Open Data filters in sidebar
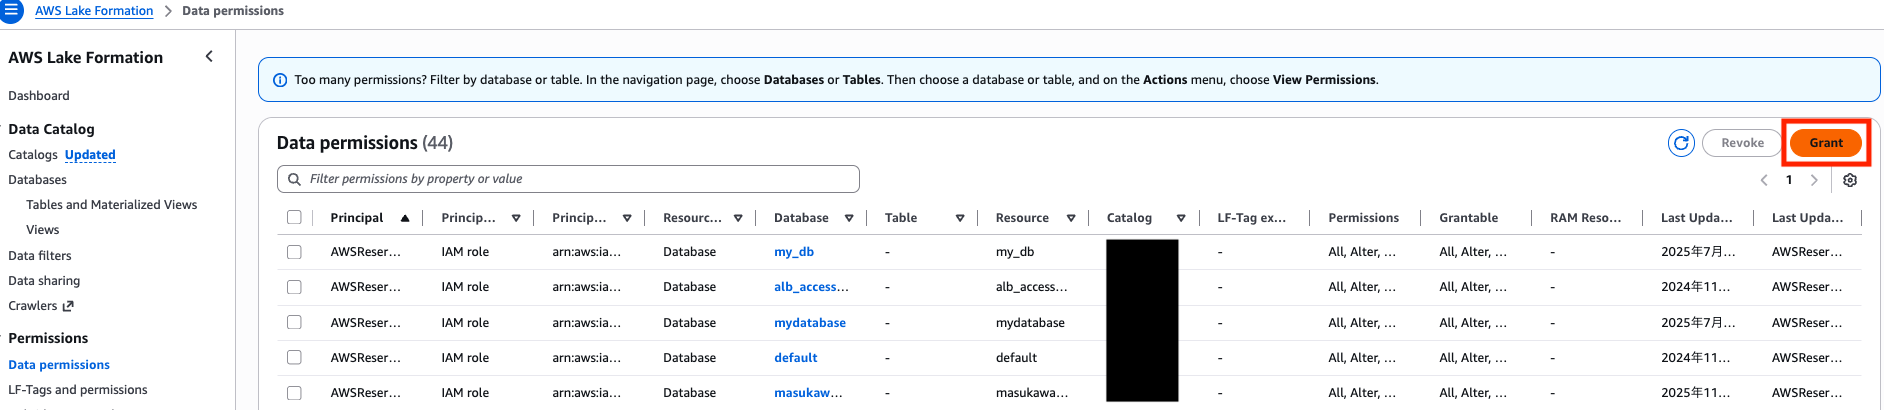The height and width of the screenshot is (410, 1884). point(40,256)
